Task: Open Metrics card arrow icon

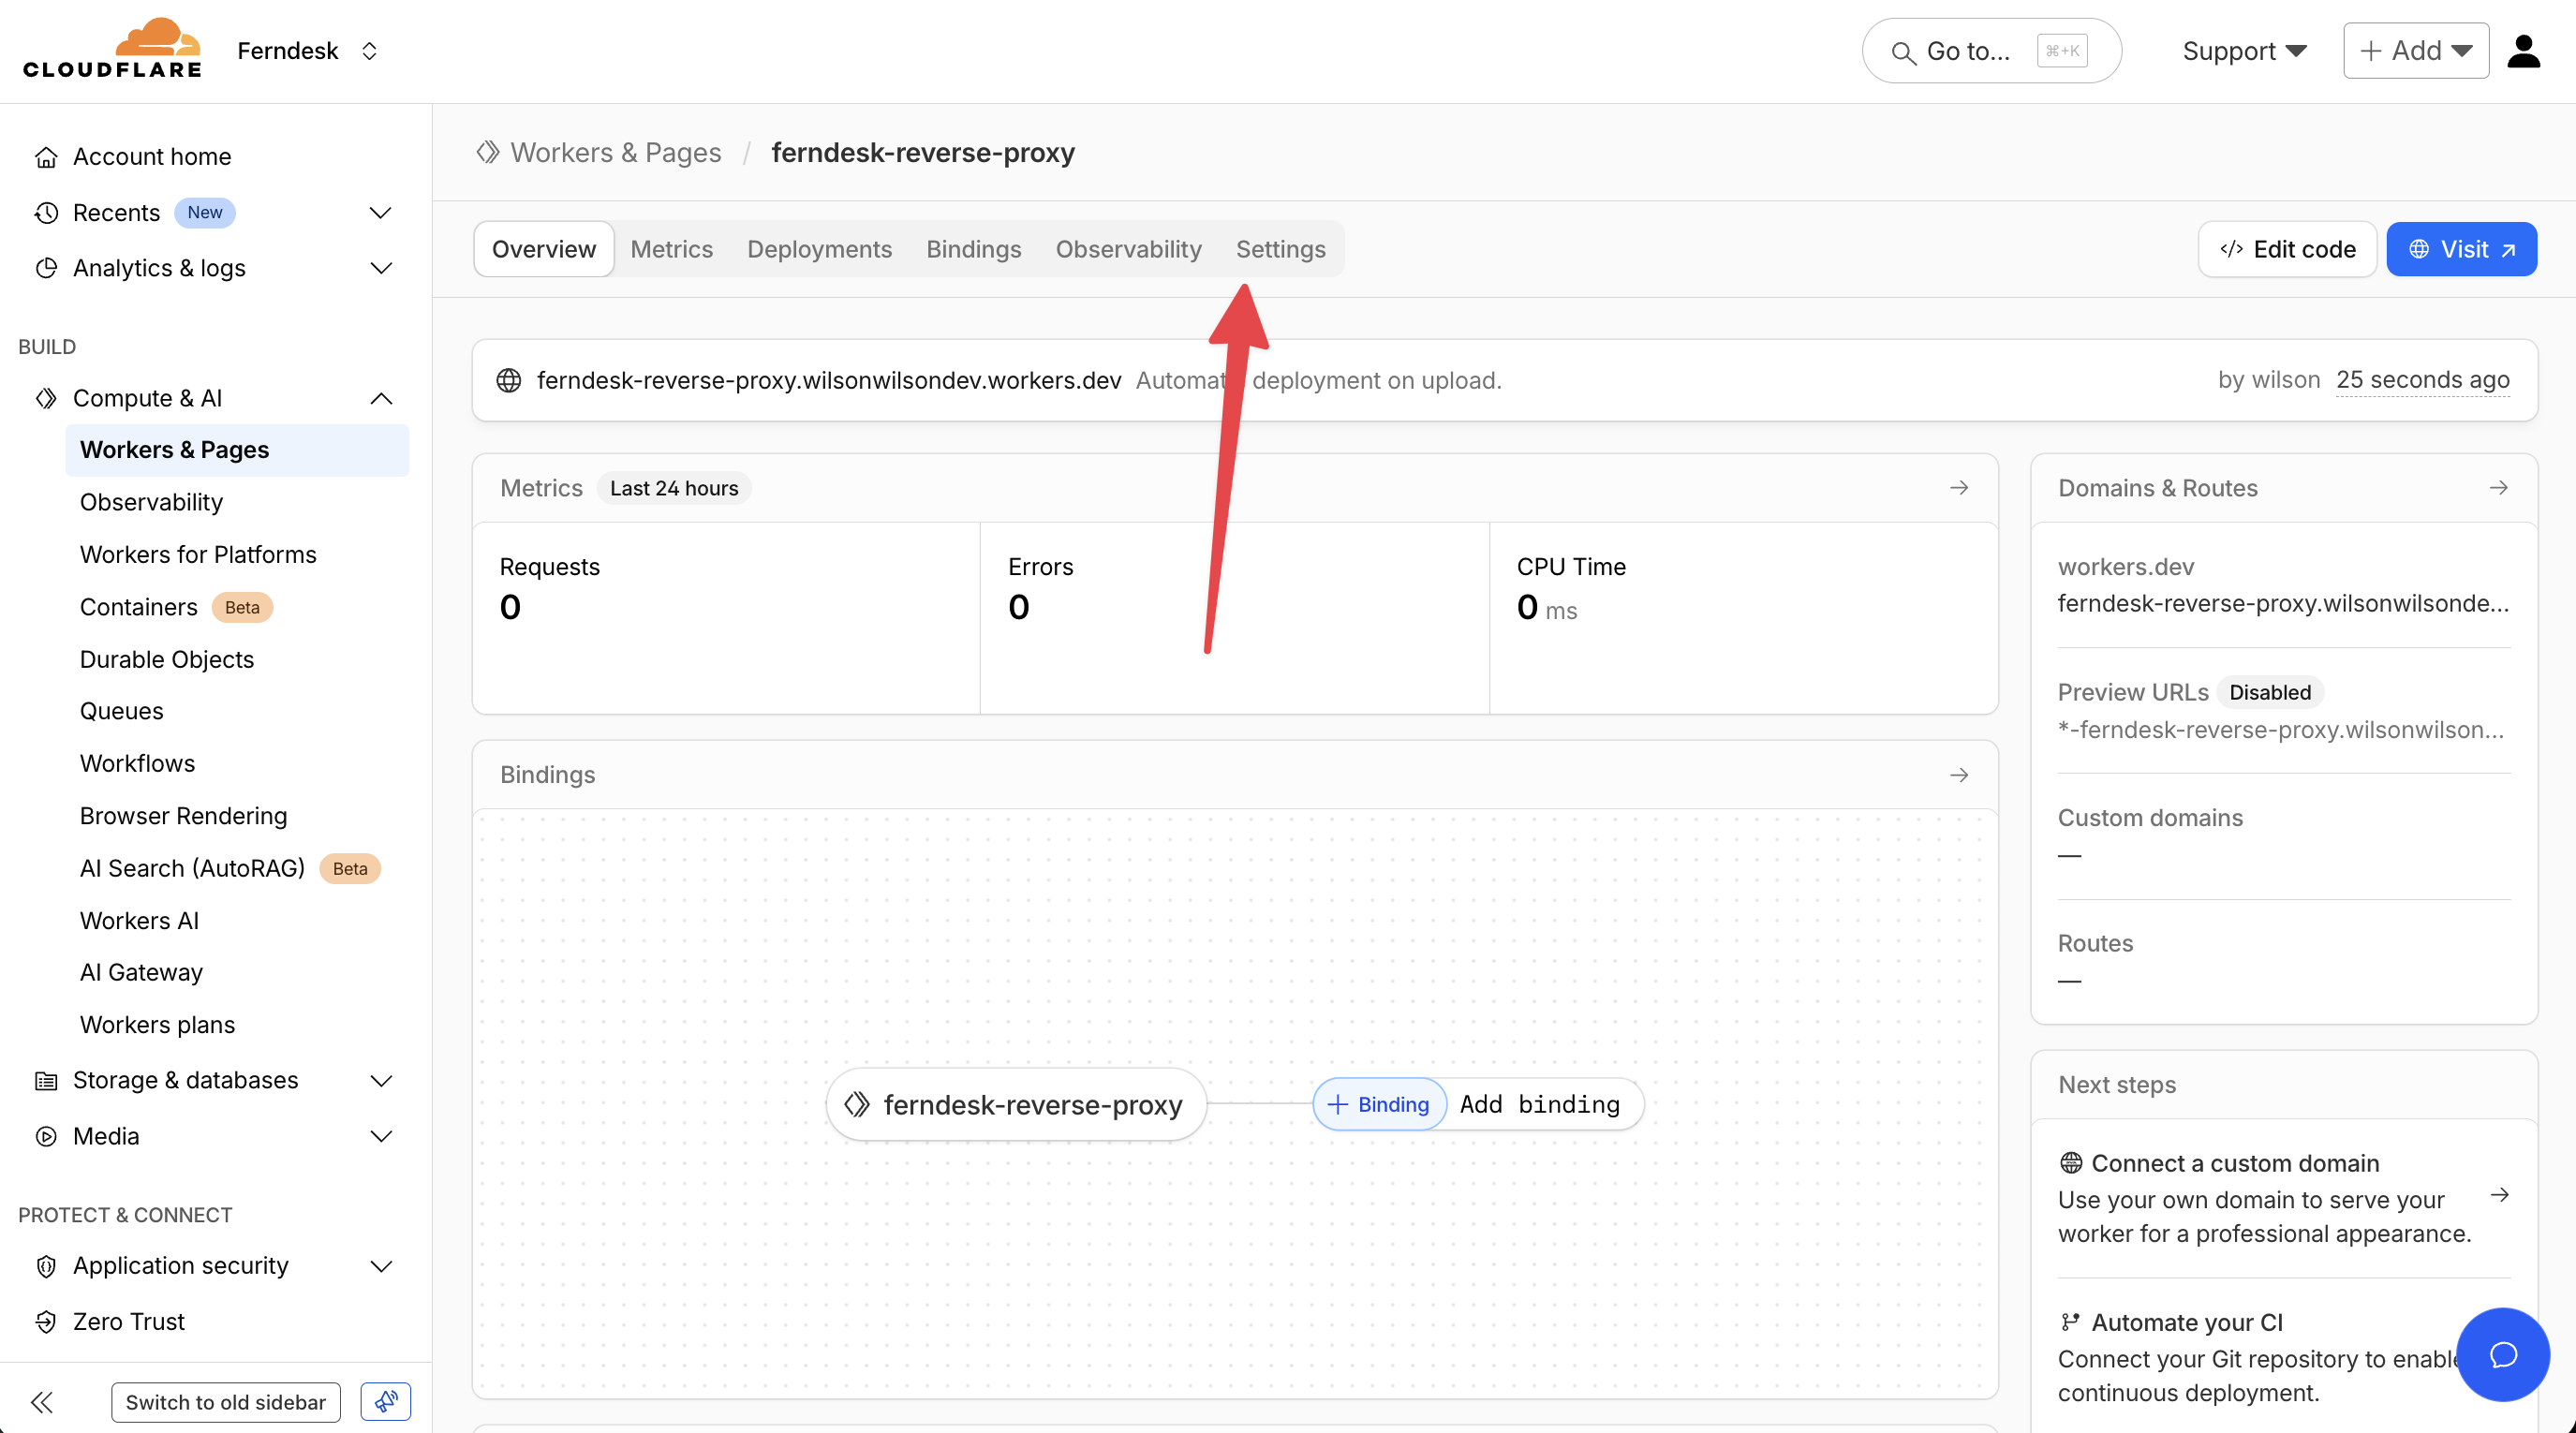Action: point(1958,488)
